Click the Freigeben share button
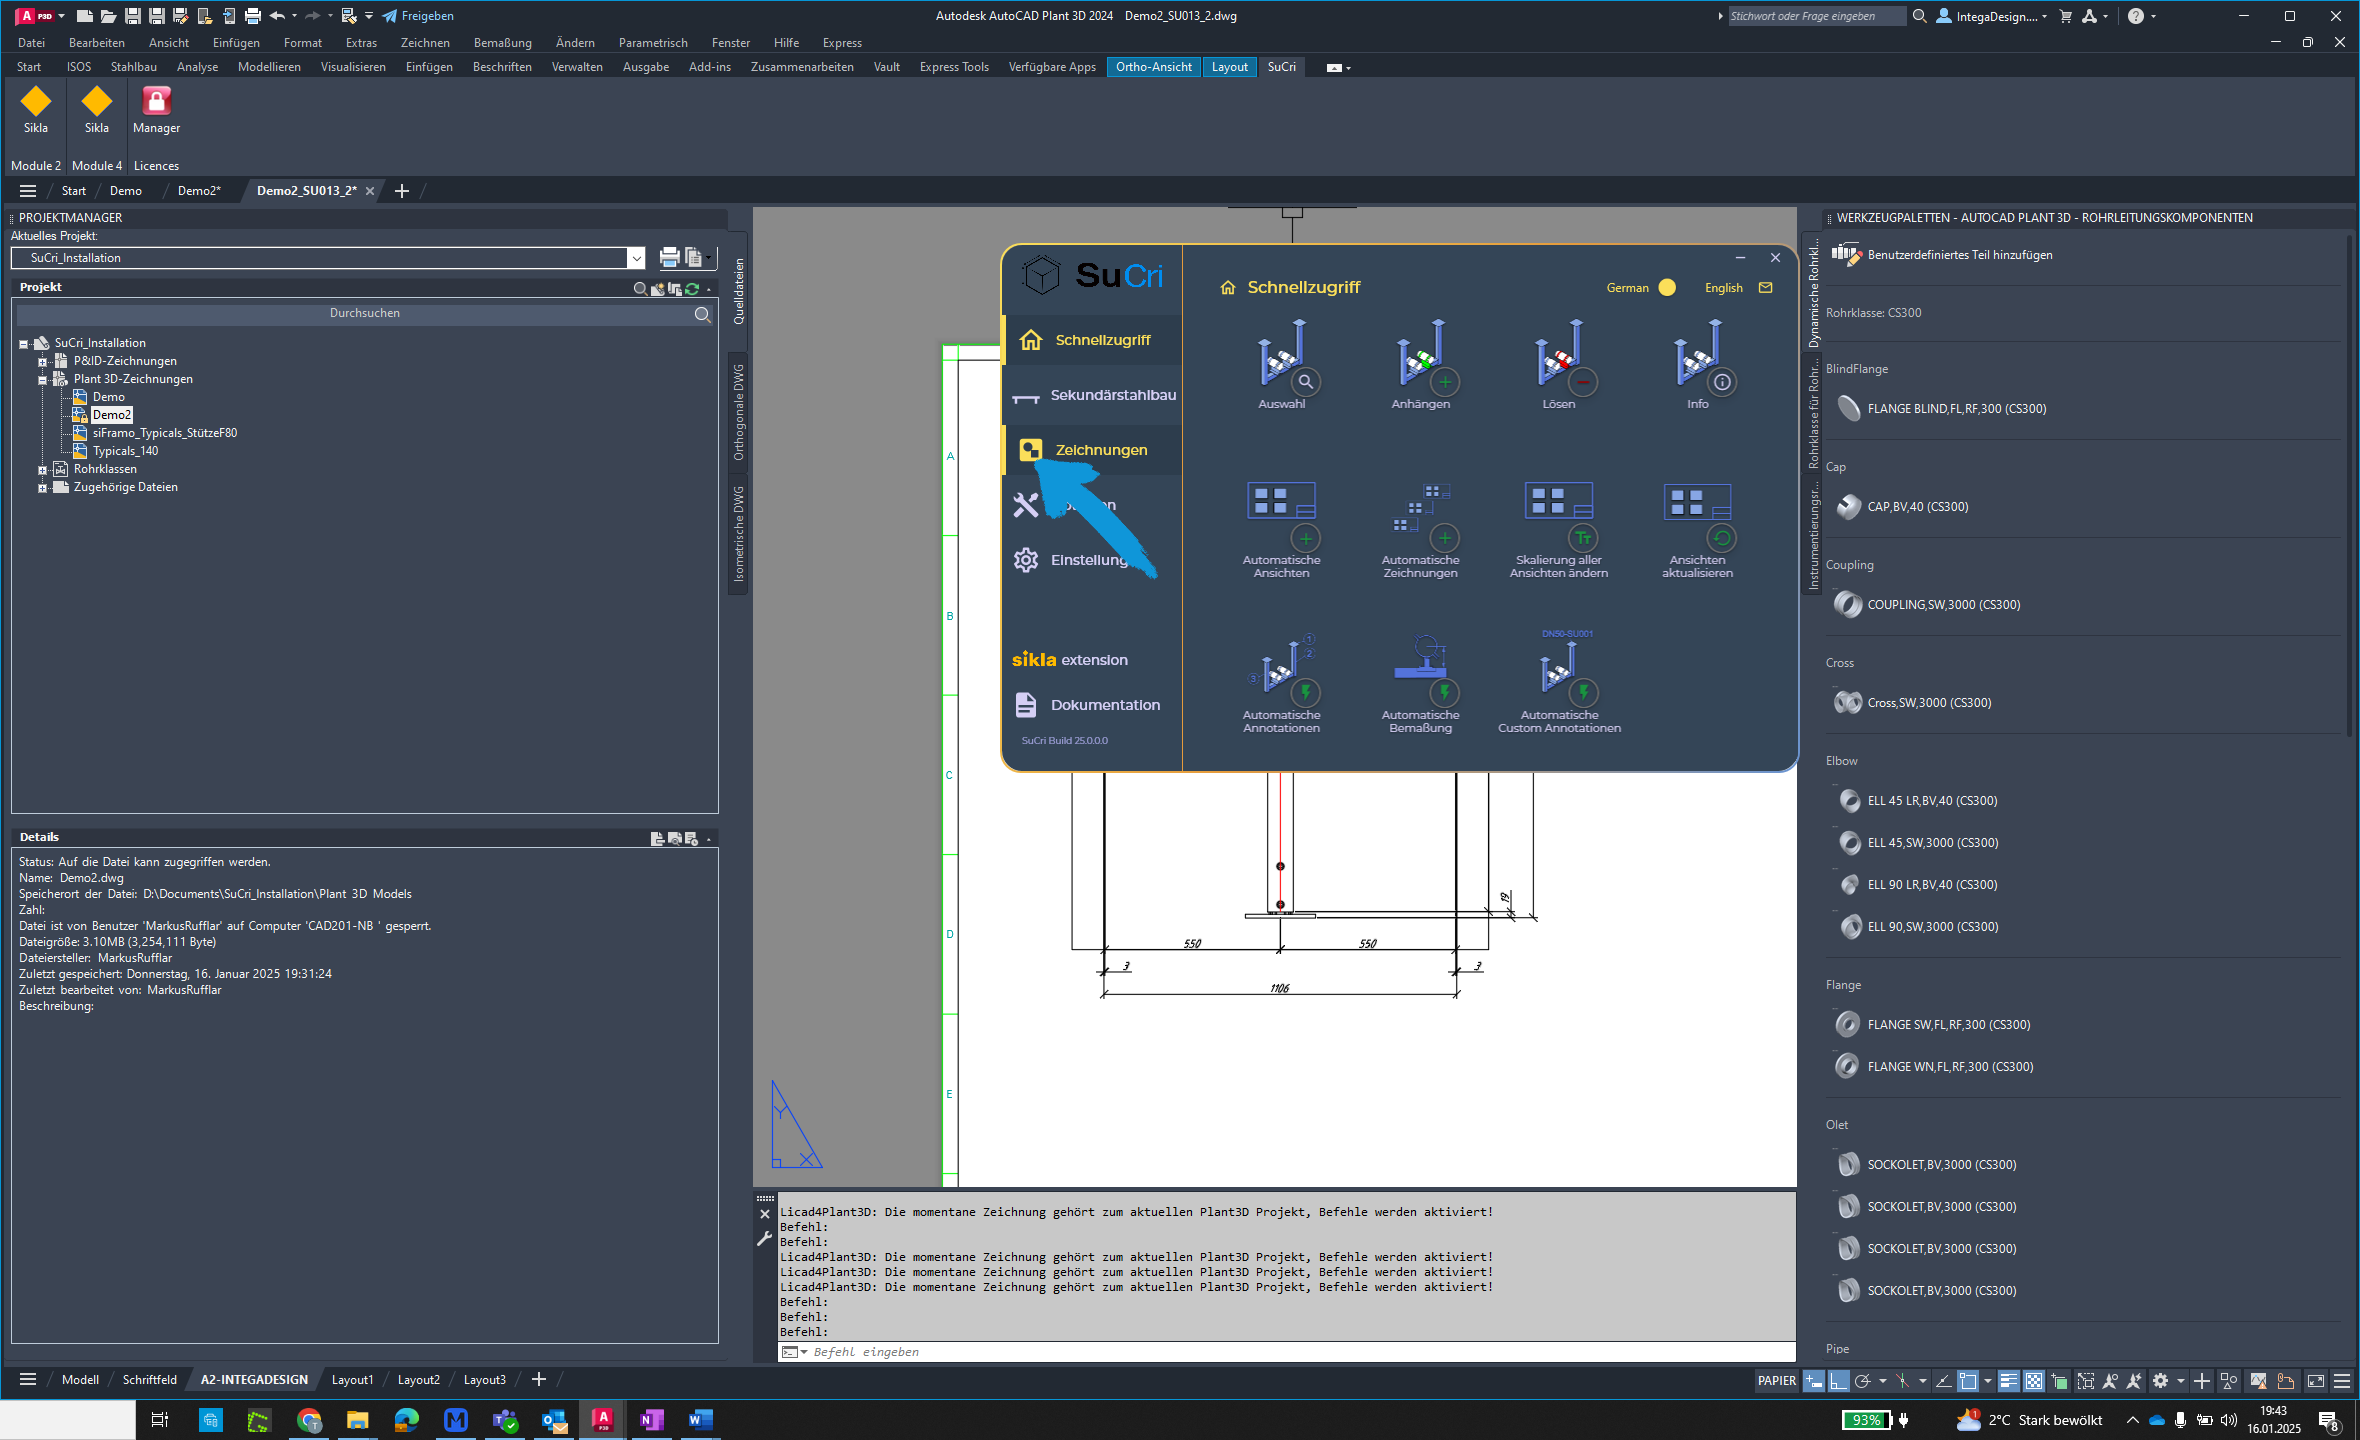 tap(418, 16)
